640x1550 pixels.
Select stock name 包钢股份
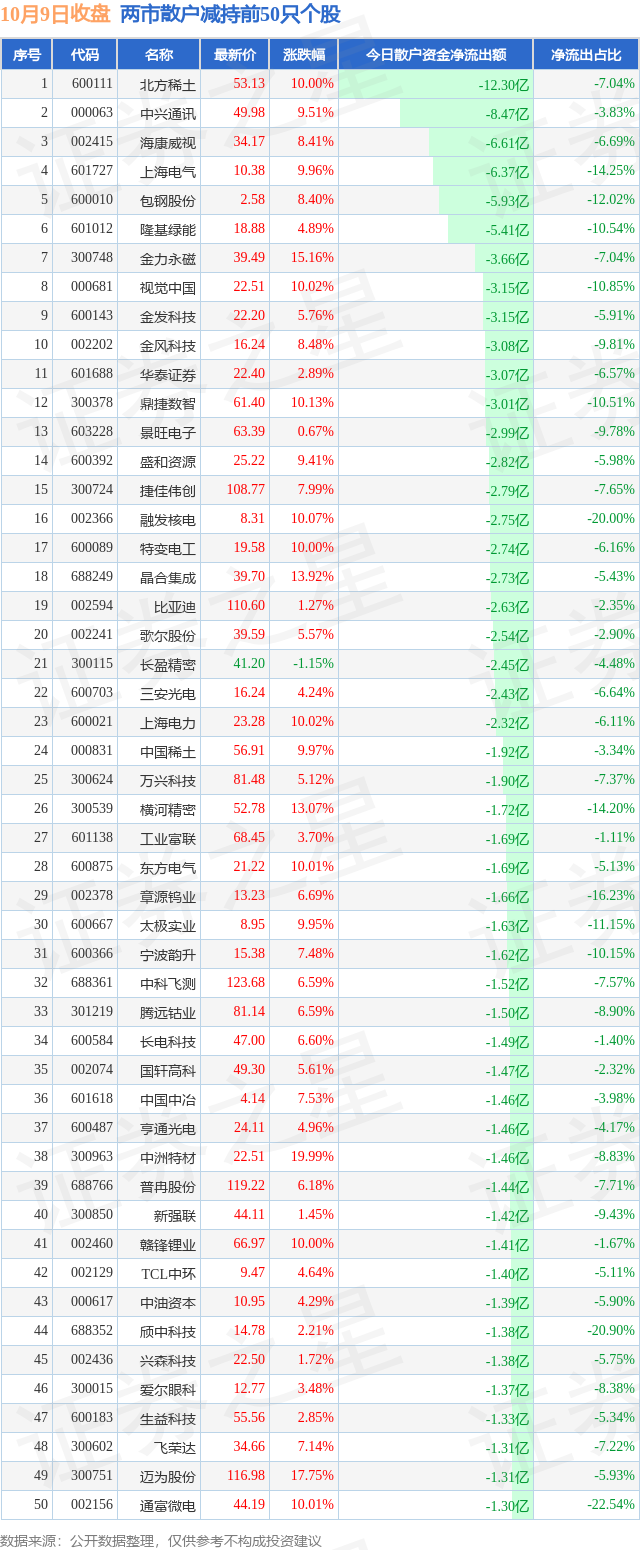click(168, 200)
